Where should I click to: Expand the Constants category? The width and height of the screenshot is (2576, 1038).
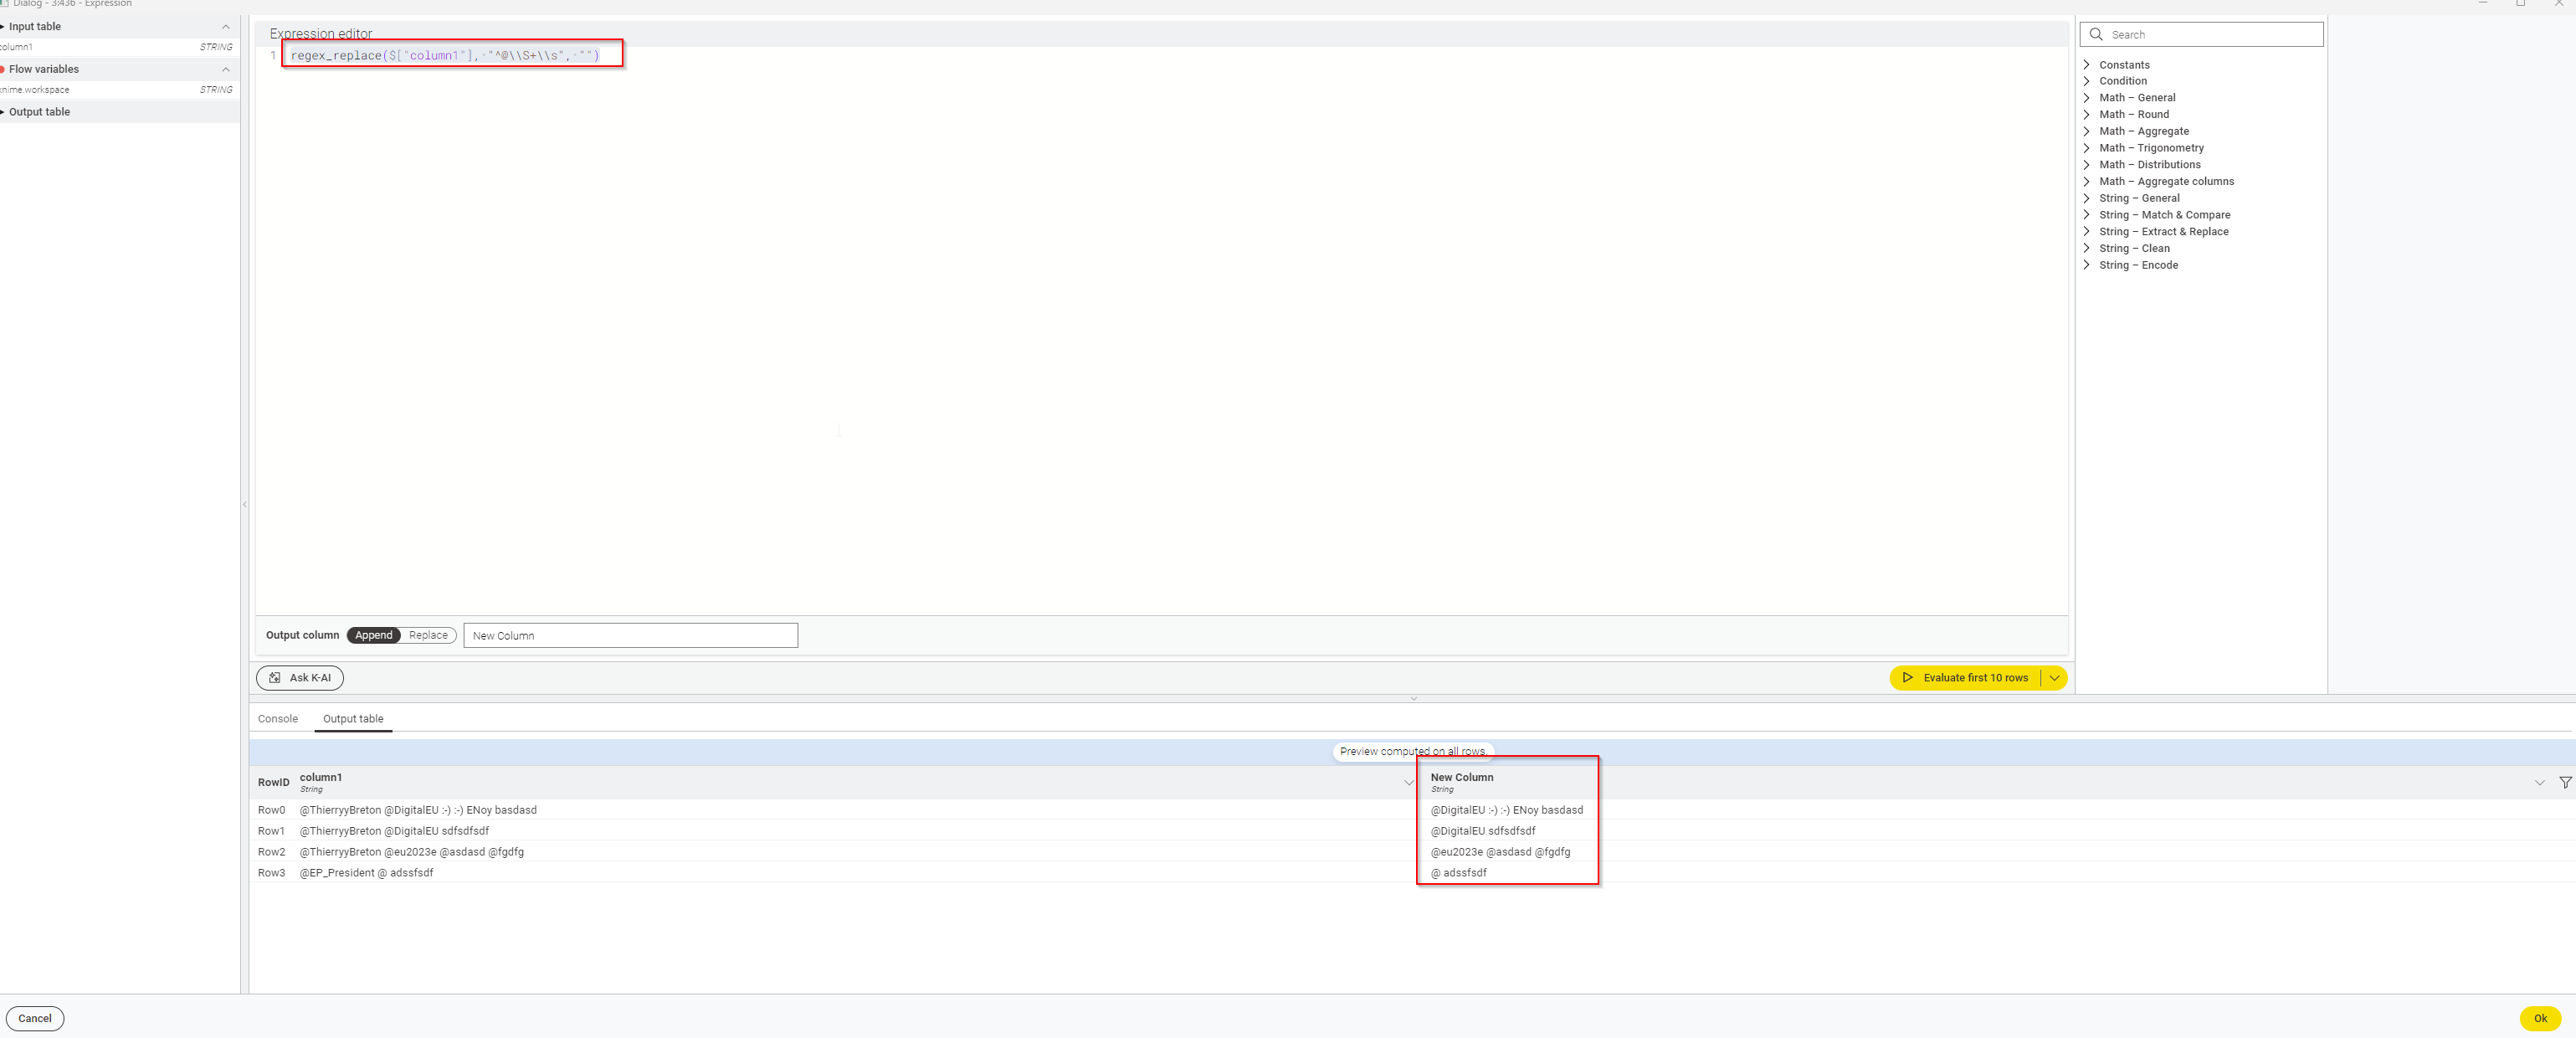click(2087, 64)
